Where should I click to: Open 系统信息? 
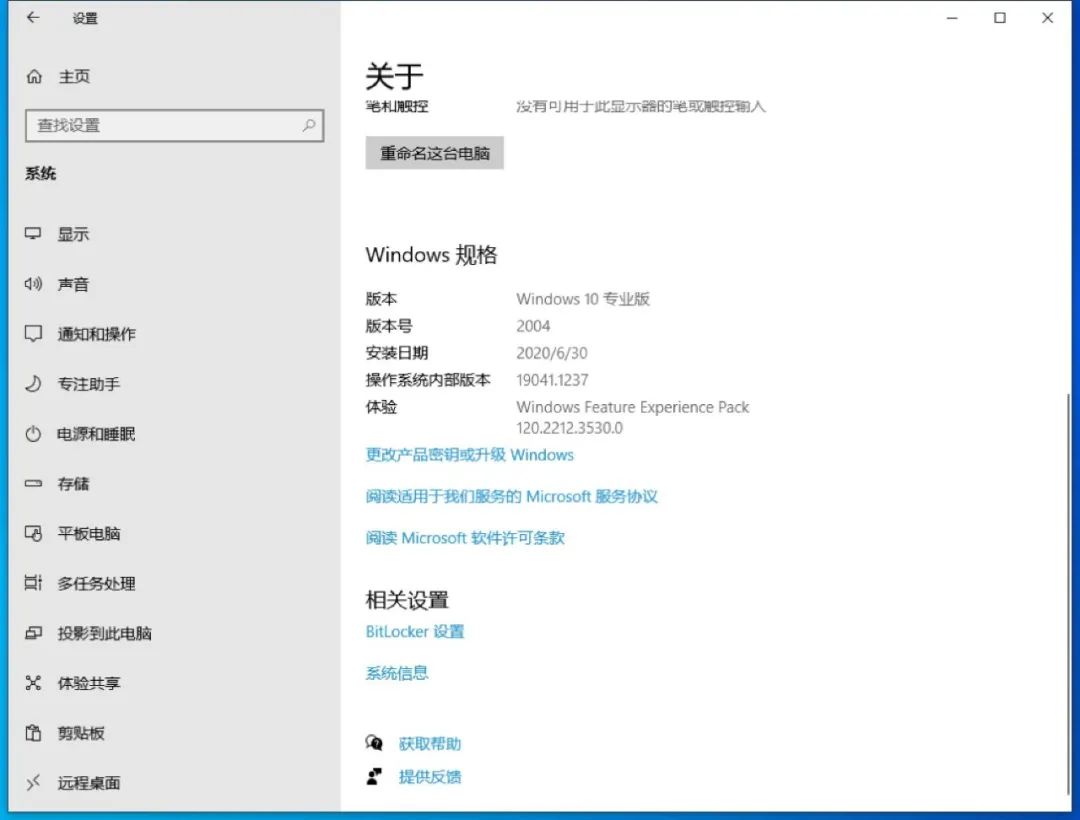click(396, 672)
